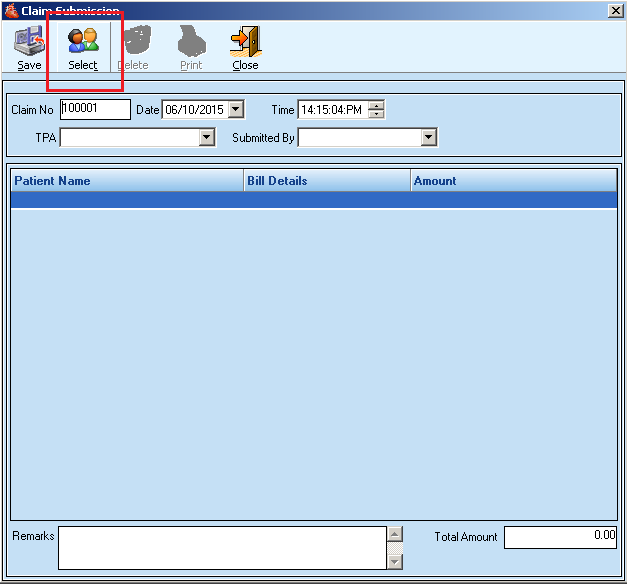Open patient selection with the Select icon

[83, 42]
